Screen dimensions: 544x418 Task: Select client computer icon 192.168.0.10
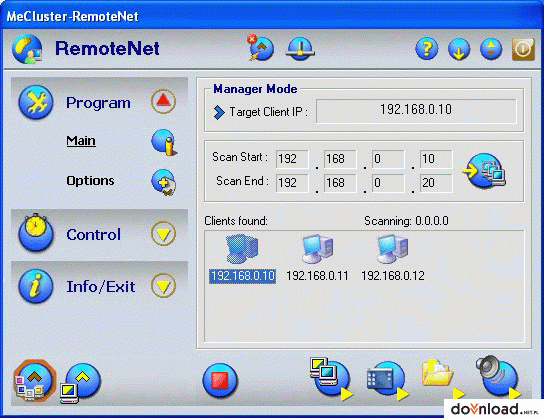[242, 249]
